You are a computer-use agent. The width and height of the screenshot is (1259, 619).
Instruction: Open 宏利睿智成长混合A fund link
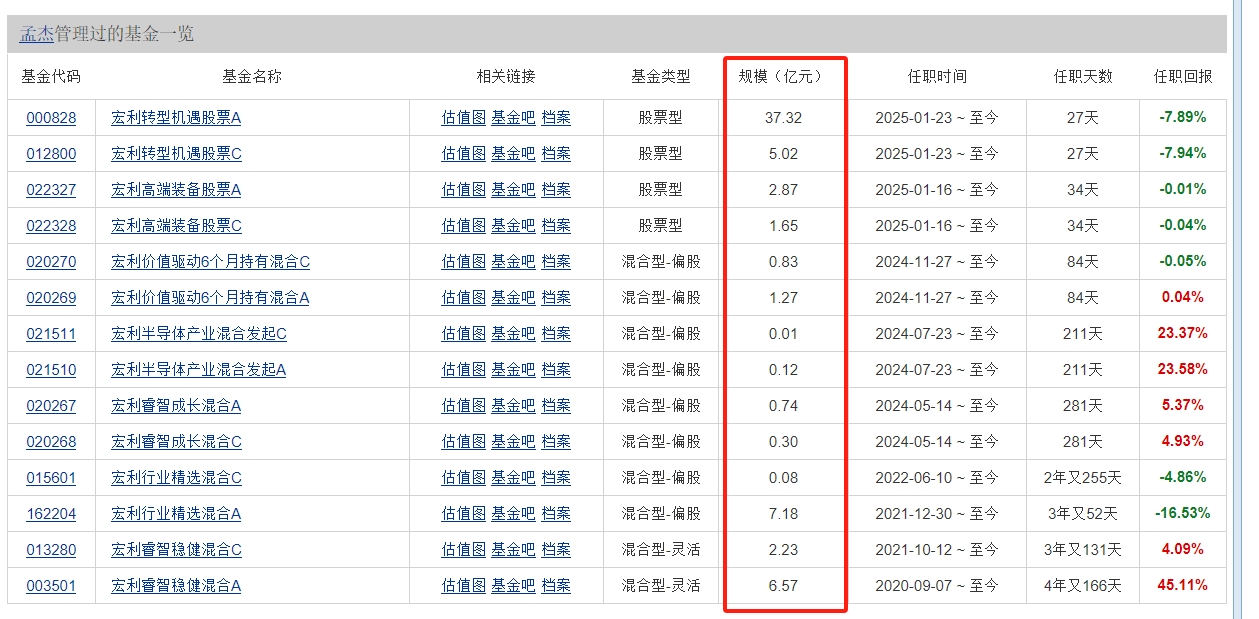[x=176, y=406]
